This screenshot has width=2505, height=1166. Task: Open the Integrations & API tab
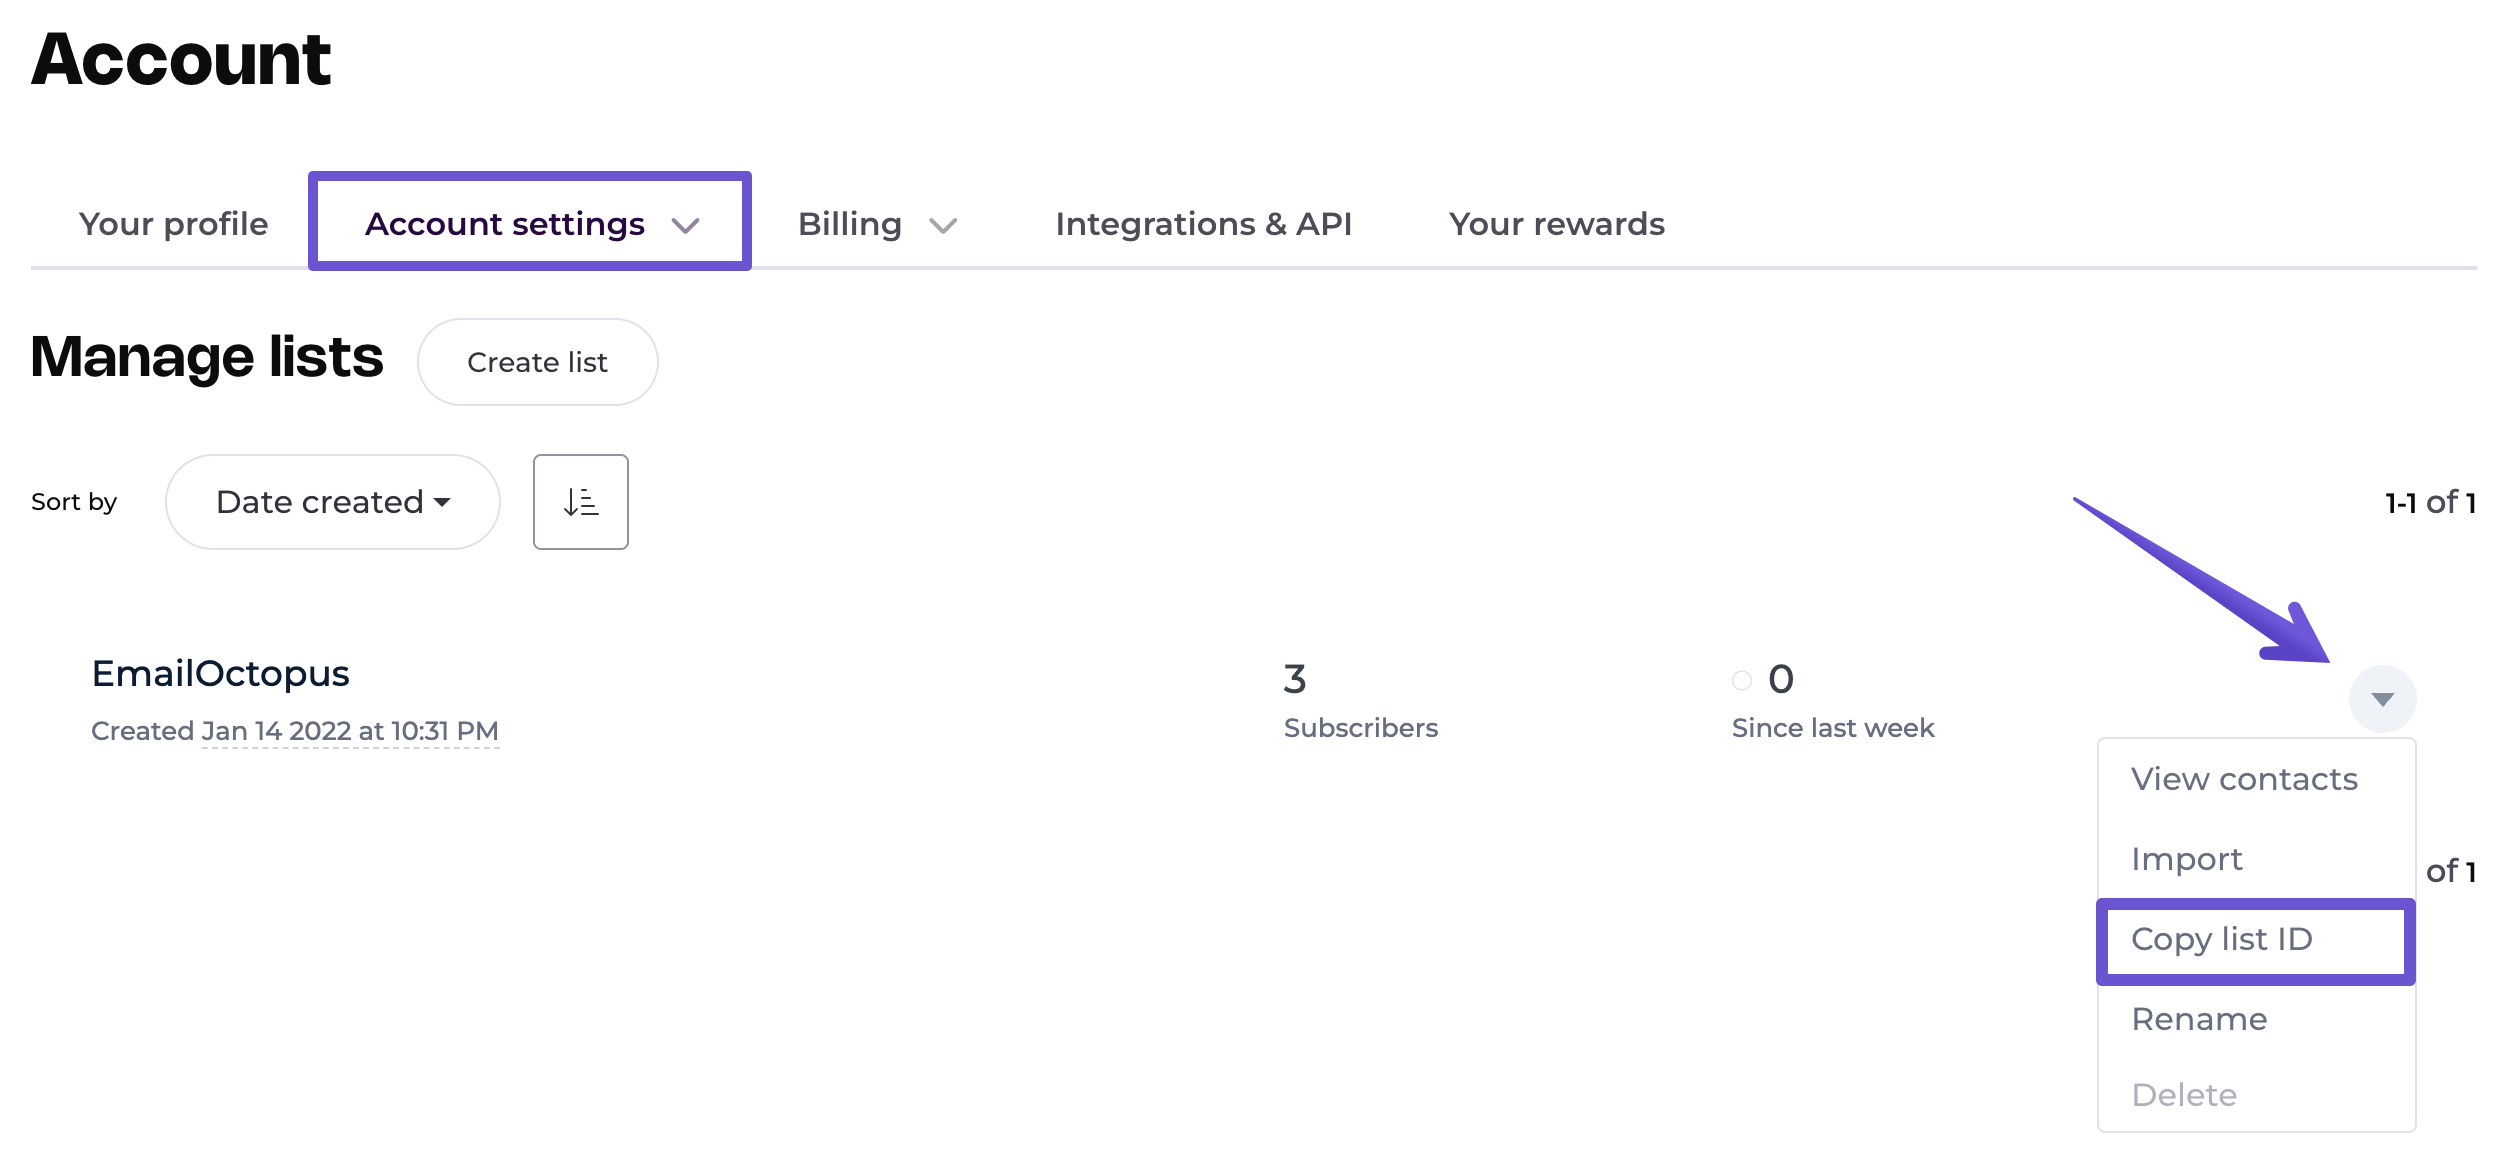tap(1203, 224)
